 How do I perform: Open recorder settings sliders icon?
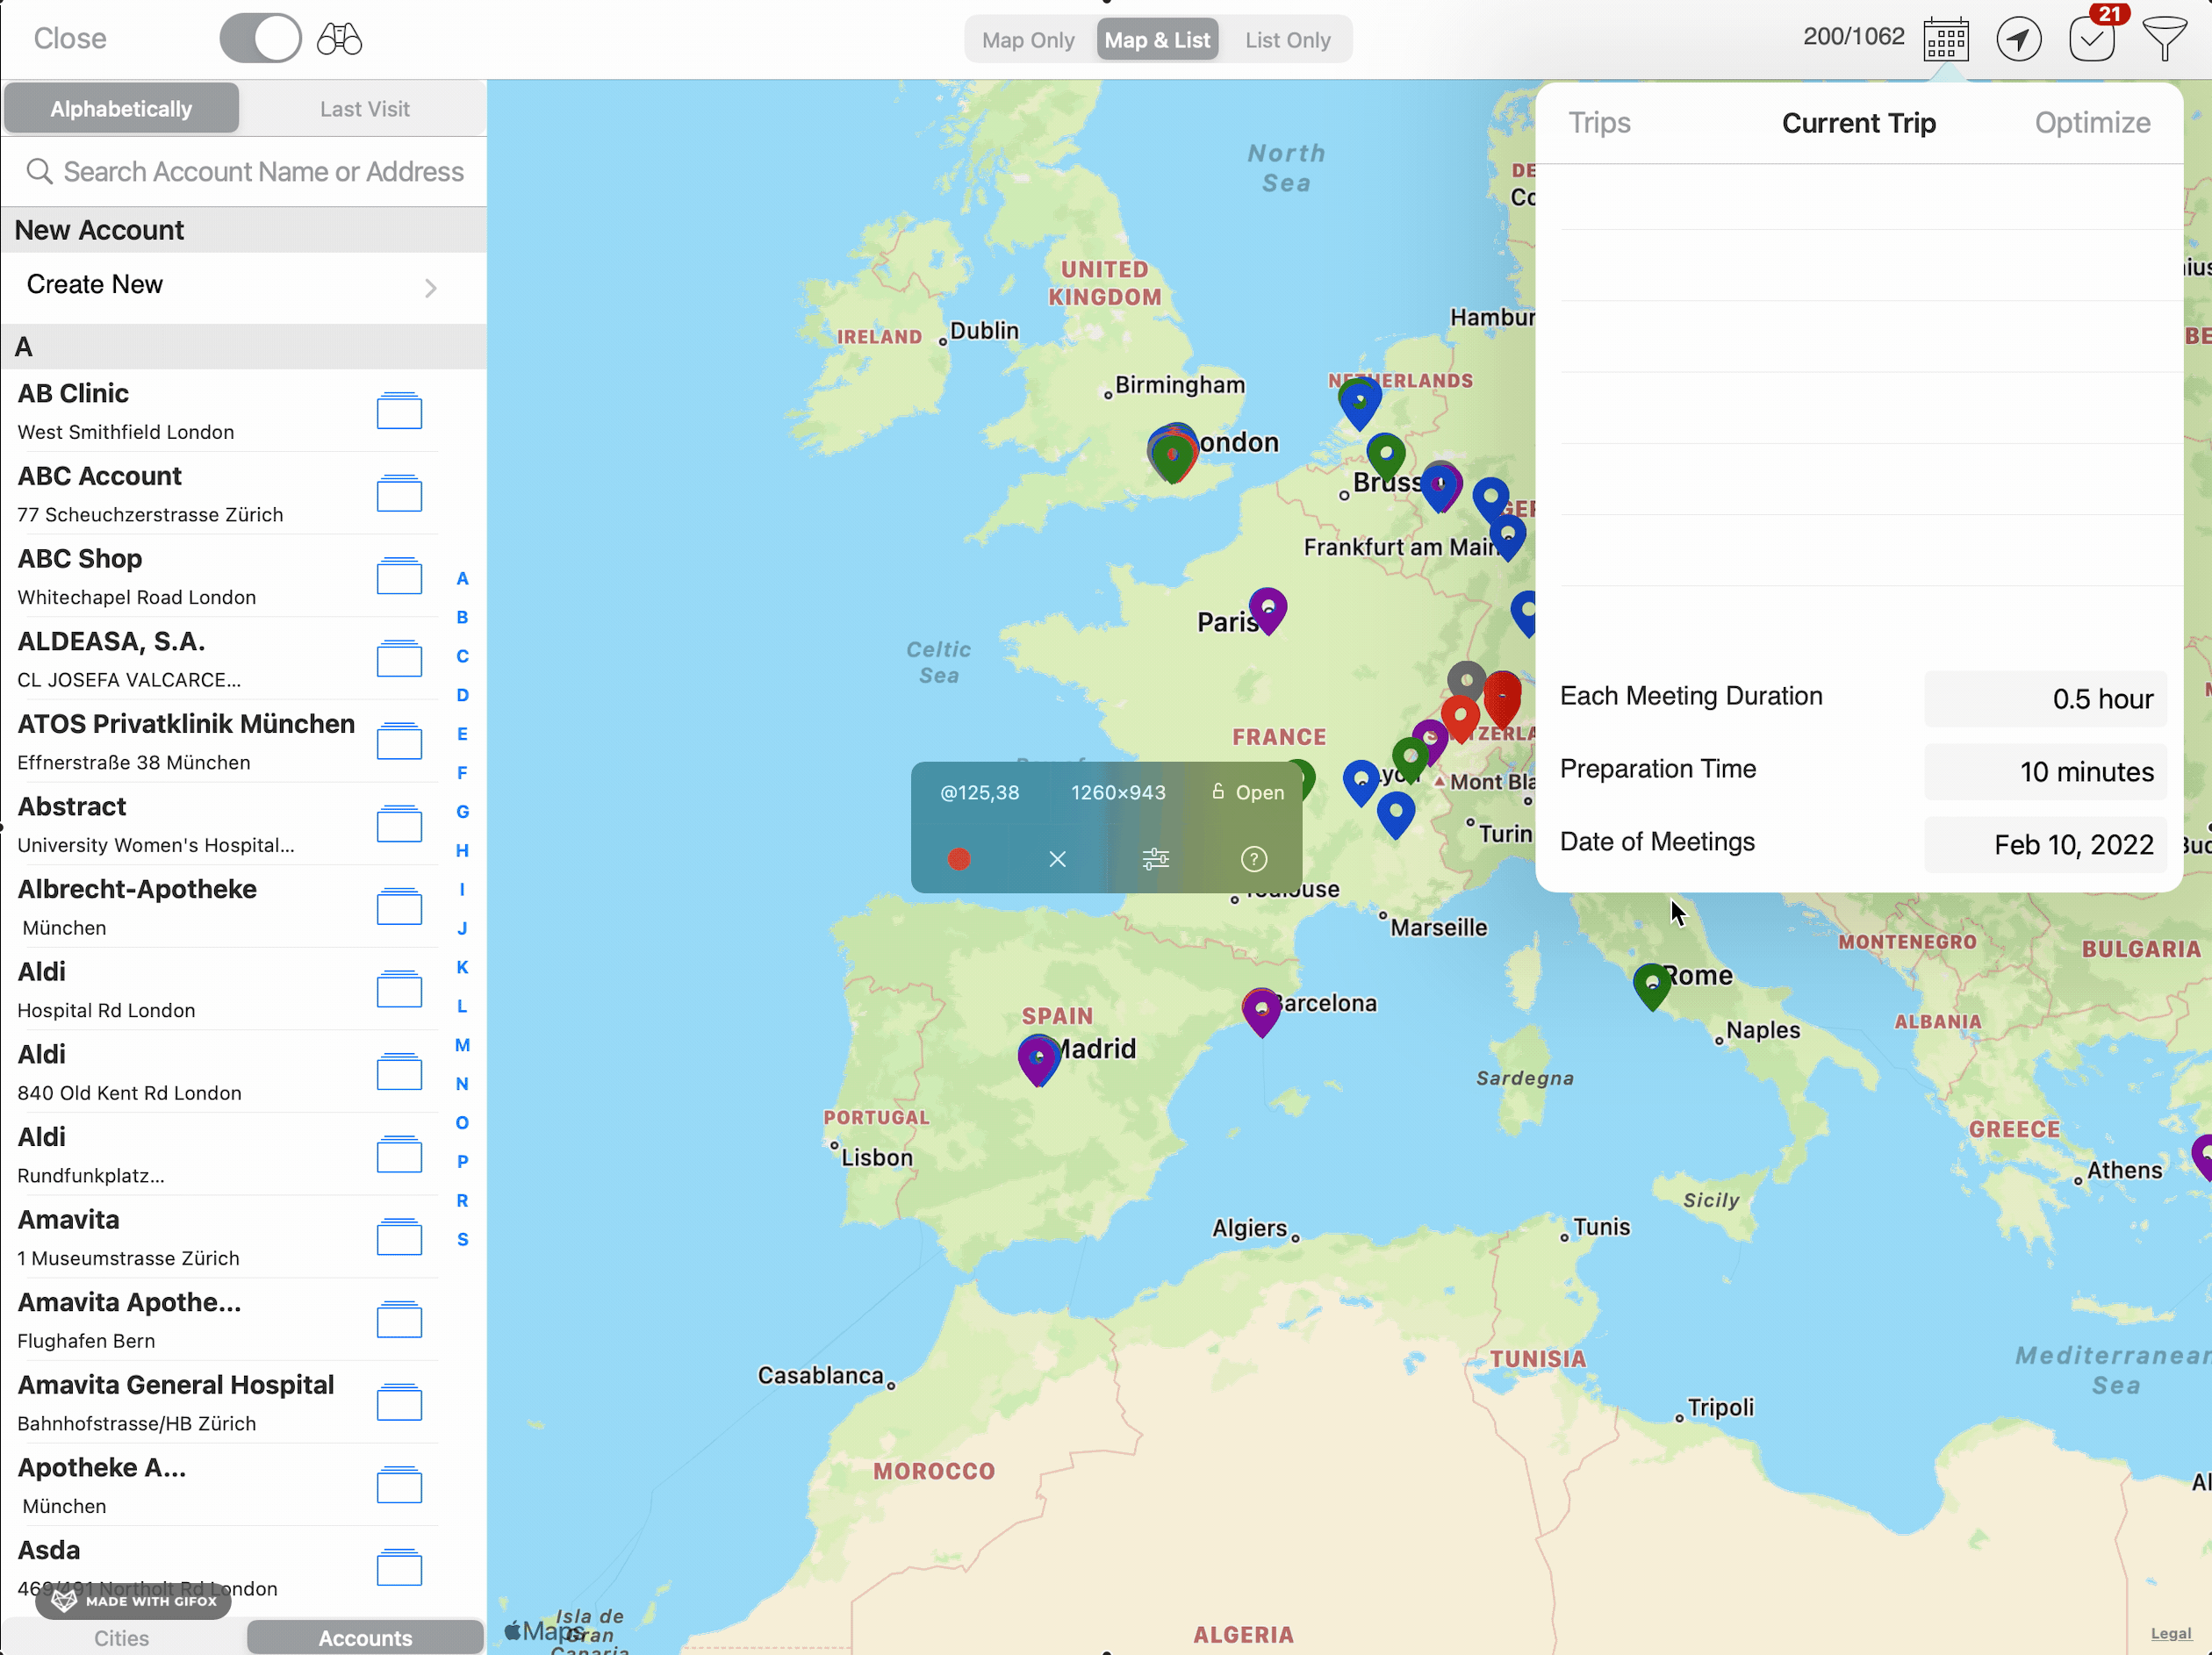1155,859
